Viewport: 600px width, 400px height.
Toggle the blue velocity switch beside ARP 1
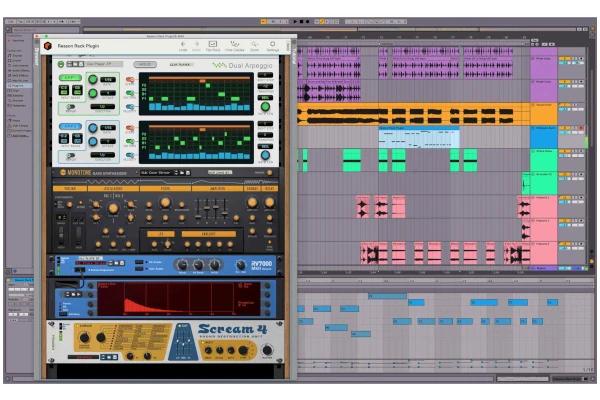[130, 107]
